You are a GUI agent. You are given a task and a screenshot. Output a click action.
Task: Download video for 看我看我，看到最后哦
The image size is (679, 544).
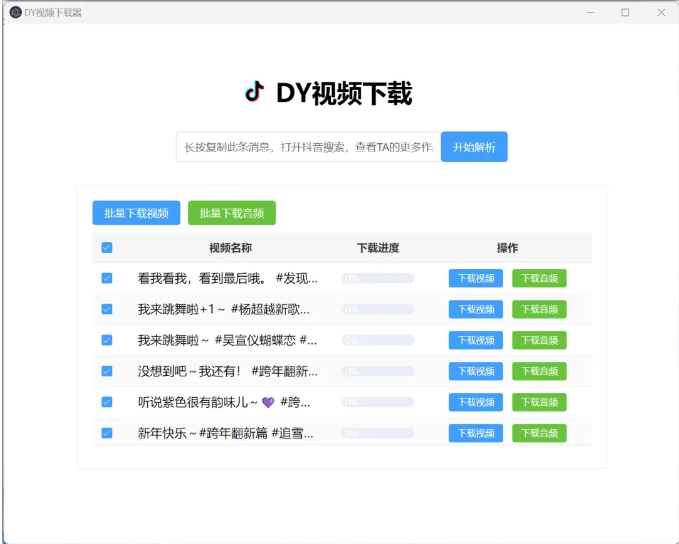[476, 278]
